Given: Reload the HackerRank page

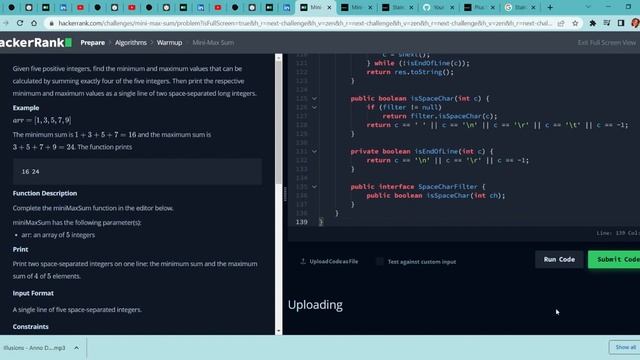Looking at the screenshot, I should (20, 23).
